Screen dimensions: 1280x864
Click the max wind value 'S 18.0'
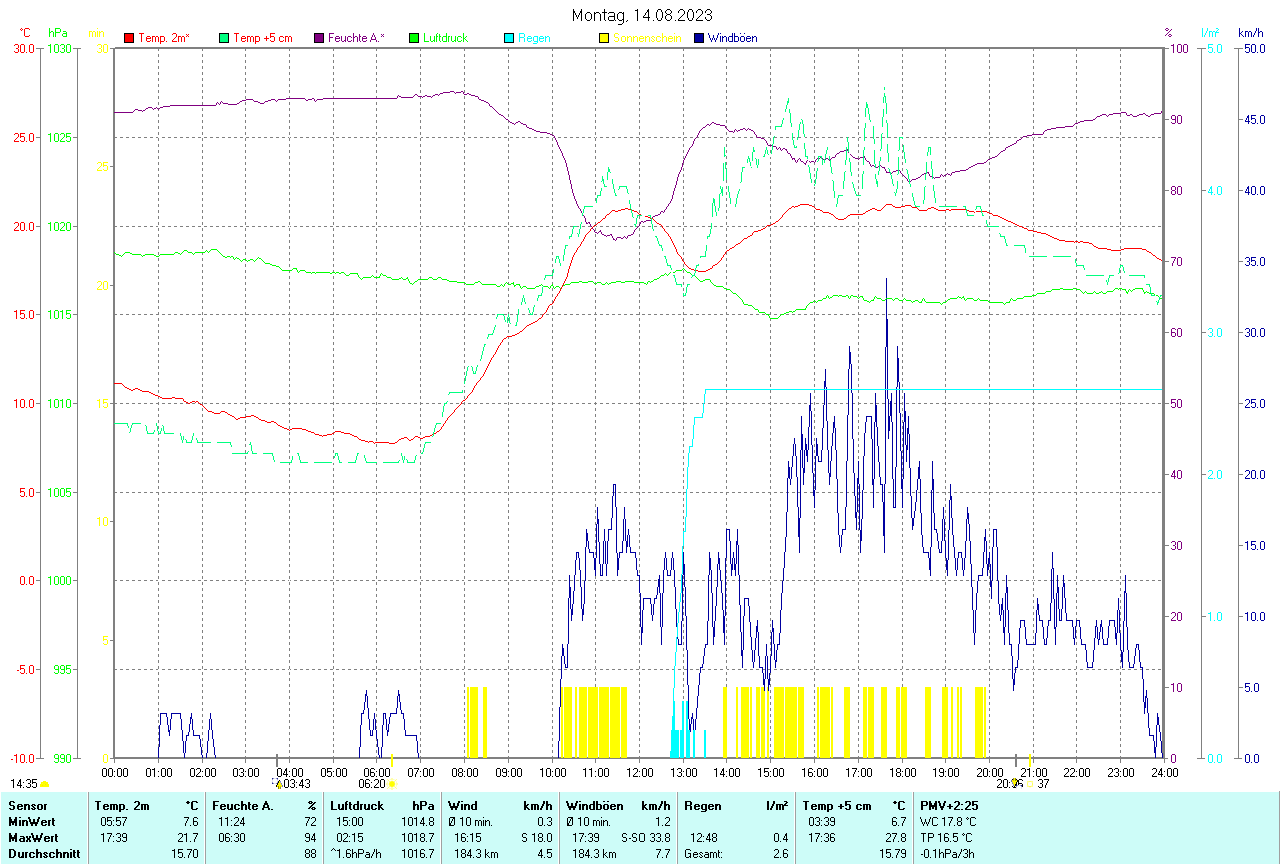(x=536, y=837)
